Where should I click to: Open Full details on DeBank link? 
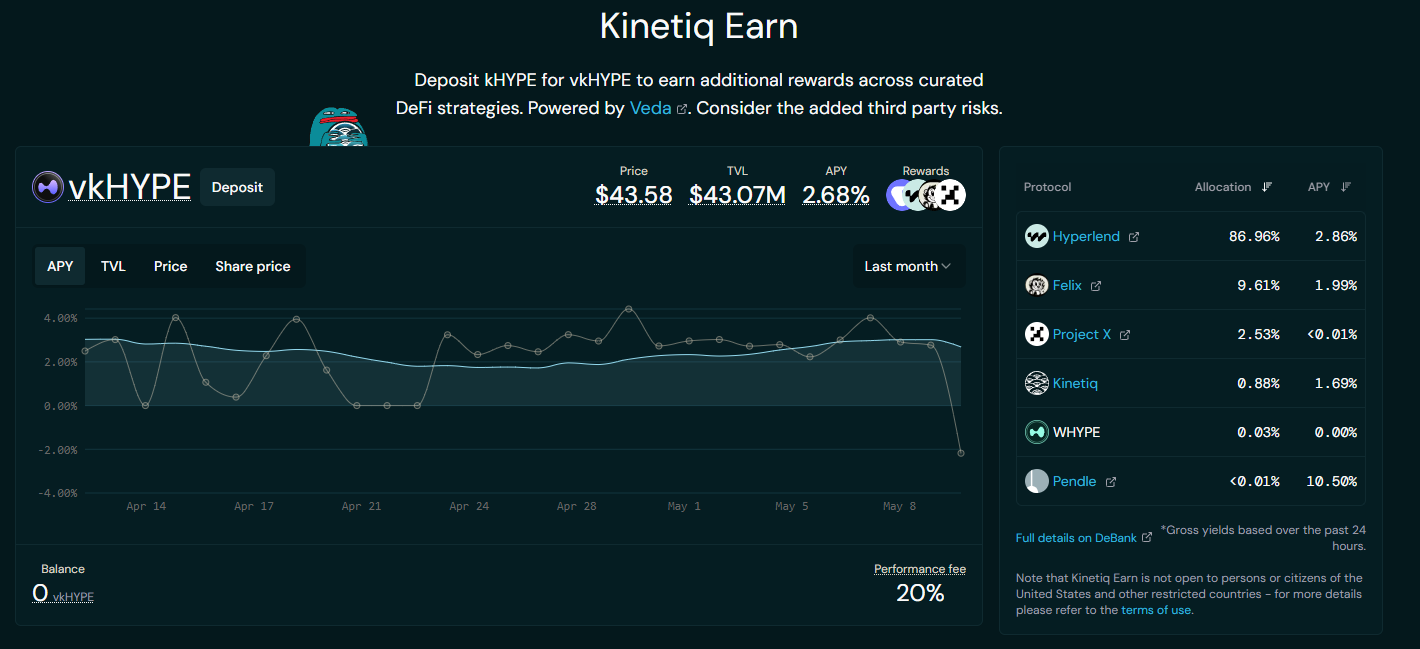click(1076, 538)
